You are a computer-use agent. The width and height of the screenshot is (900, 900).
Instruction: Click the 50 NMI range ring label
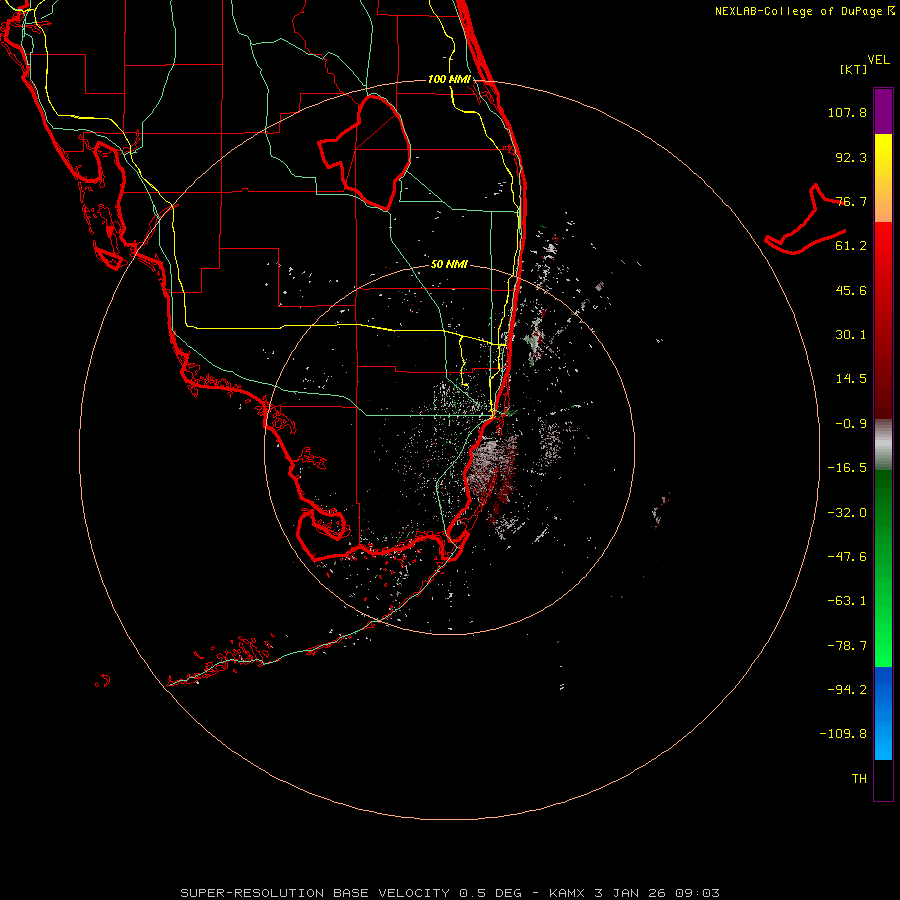[x=449, y=265]
